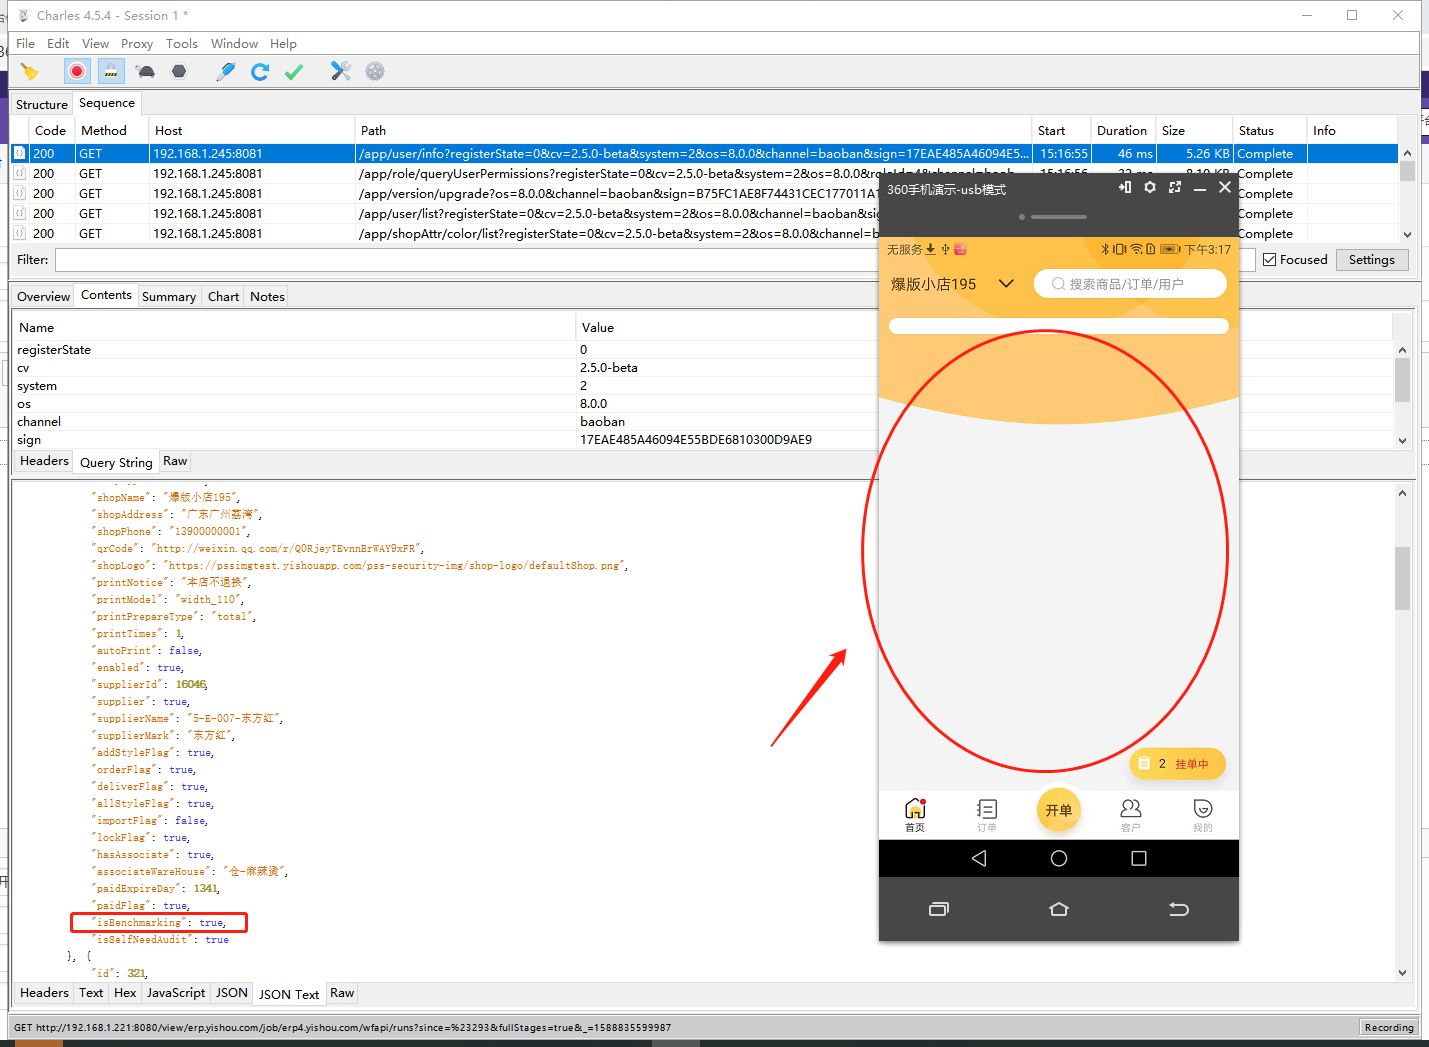This screenshot has height=1047, width=1429.
Task: Tap the 搜索商品/订单/用户 search field
Action: tap(1130, 284)
